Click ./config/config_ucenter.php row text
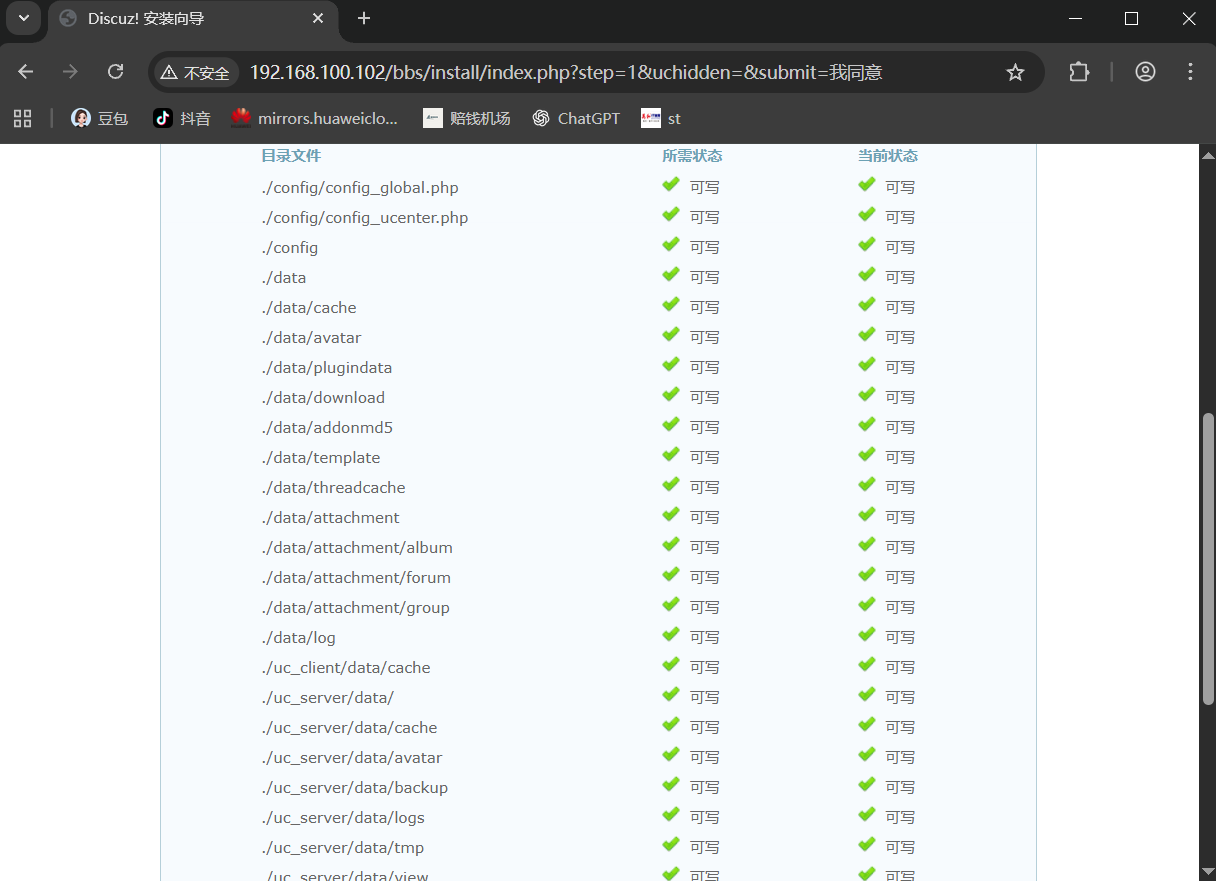The width and height of the screenshot is (1216, 881). coord(365,217)
